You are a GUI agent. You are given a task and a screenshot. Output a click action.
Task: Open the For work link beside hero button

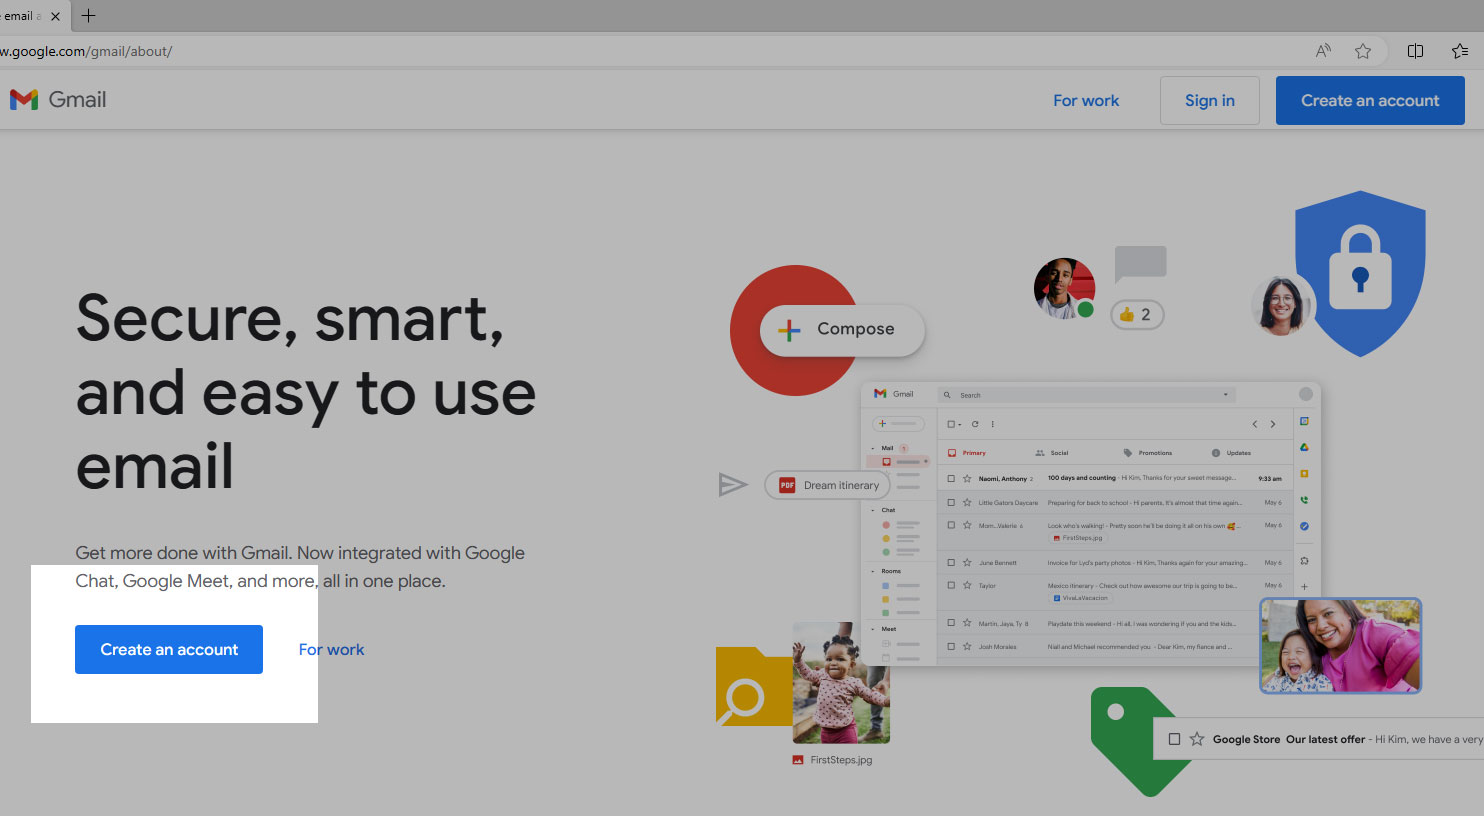(331, 650)
